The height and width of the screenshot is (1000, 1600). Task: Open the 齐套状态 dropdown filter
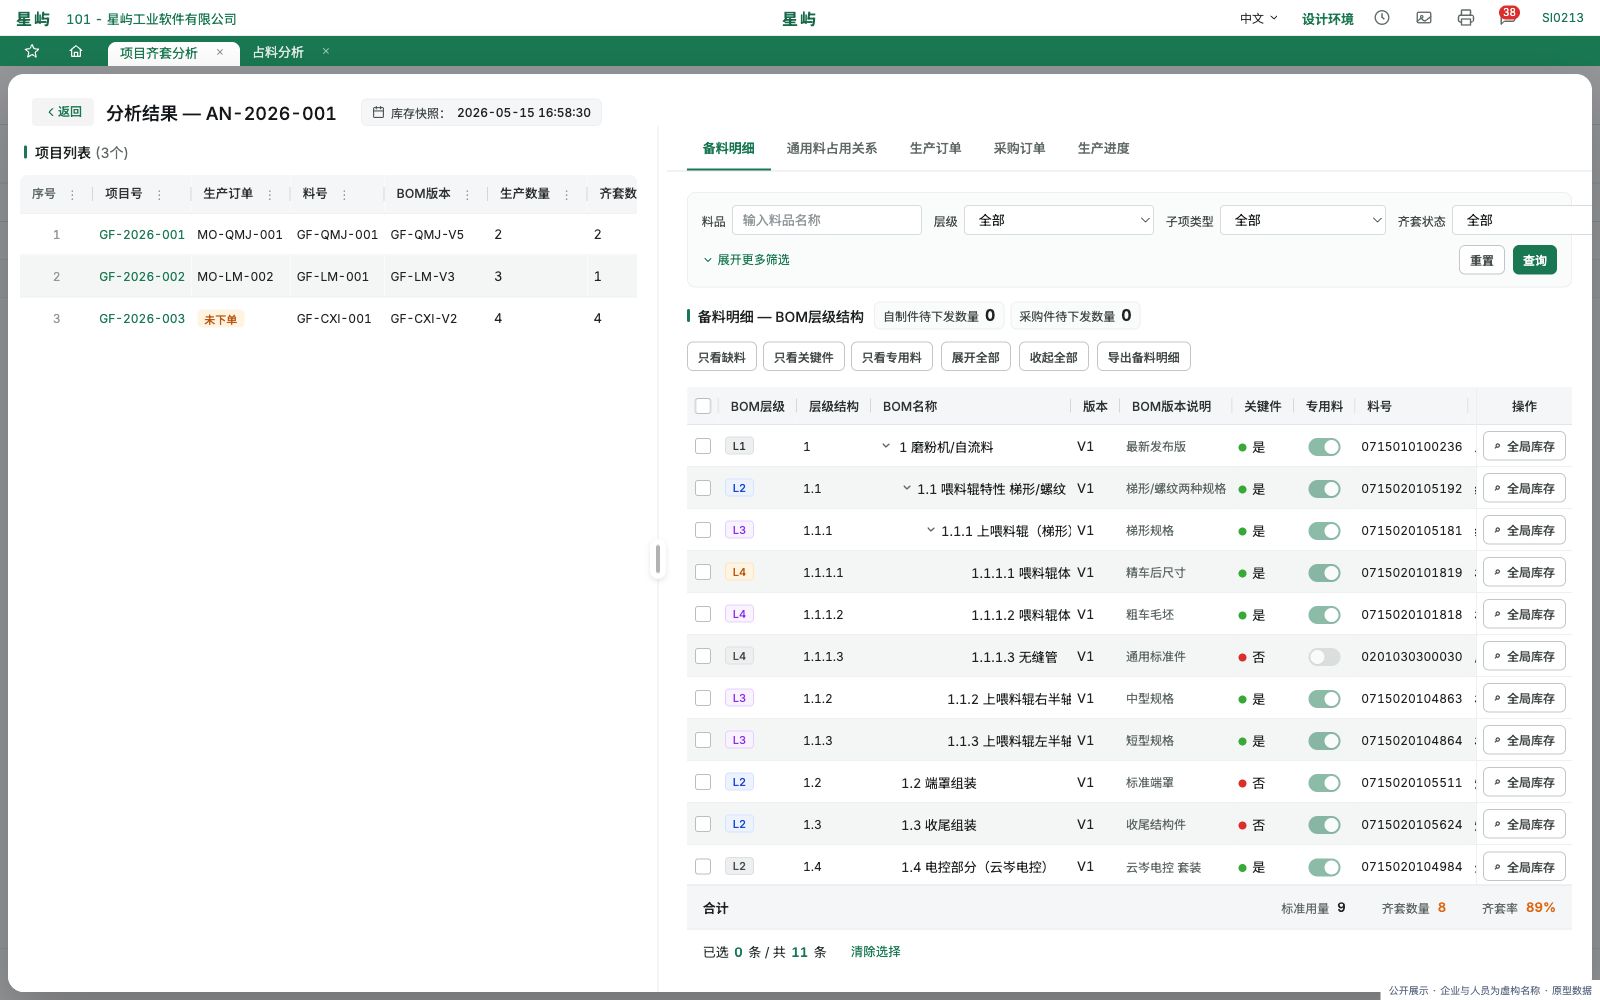point(1522,220)
